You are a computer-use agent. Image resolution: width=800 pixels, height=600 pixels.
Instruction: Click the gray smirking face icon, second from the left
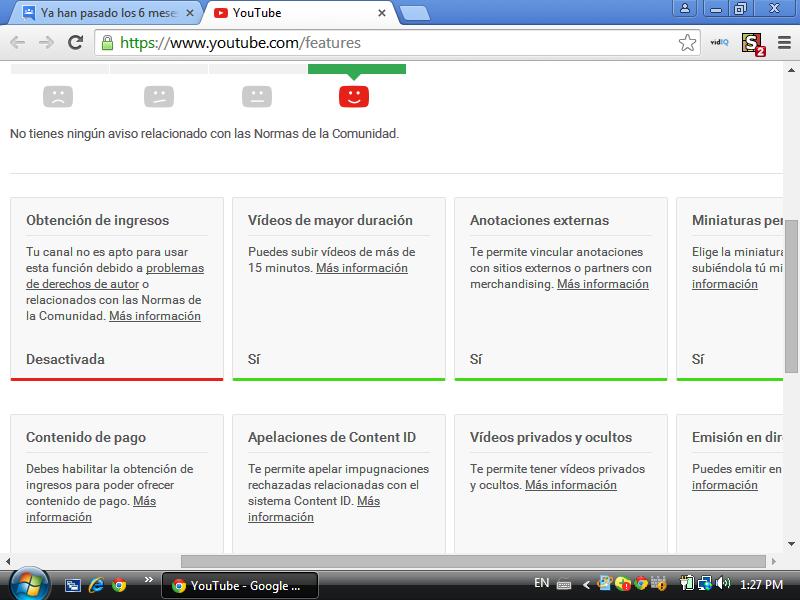159,96
